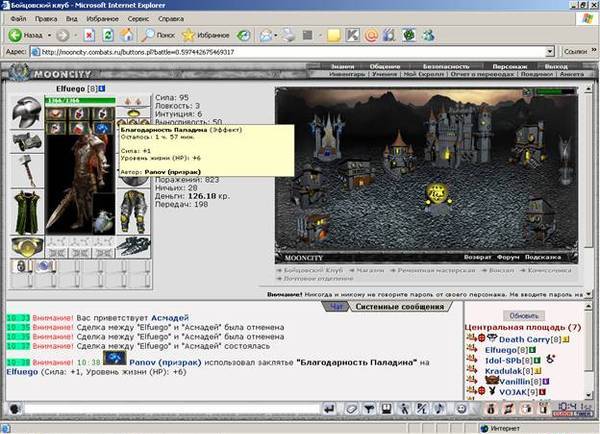Expand the address bar dropdown
This screenshot has height=434, width=600.
coord(550,52)
